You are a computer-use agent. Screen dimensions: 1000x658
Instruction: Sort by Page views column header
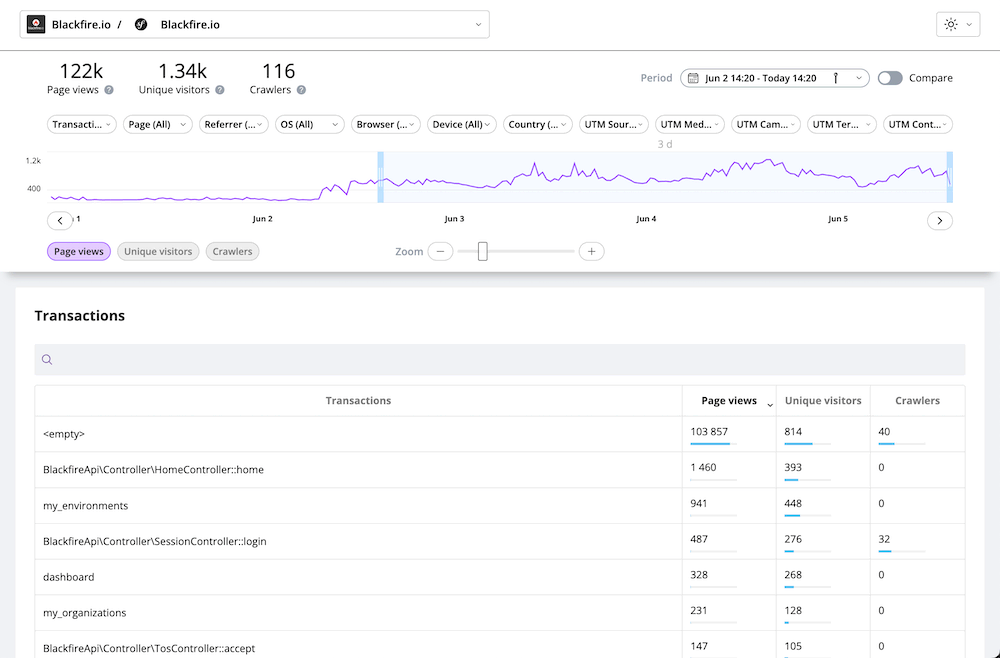(x=729, y=401)
